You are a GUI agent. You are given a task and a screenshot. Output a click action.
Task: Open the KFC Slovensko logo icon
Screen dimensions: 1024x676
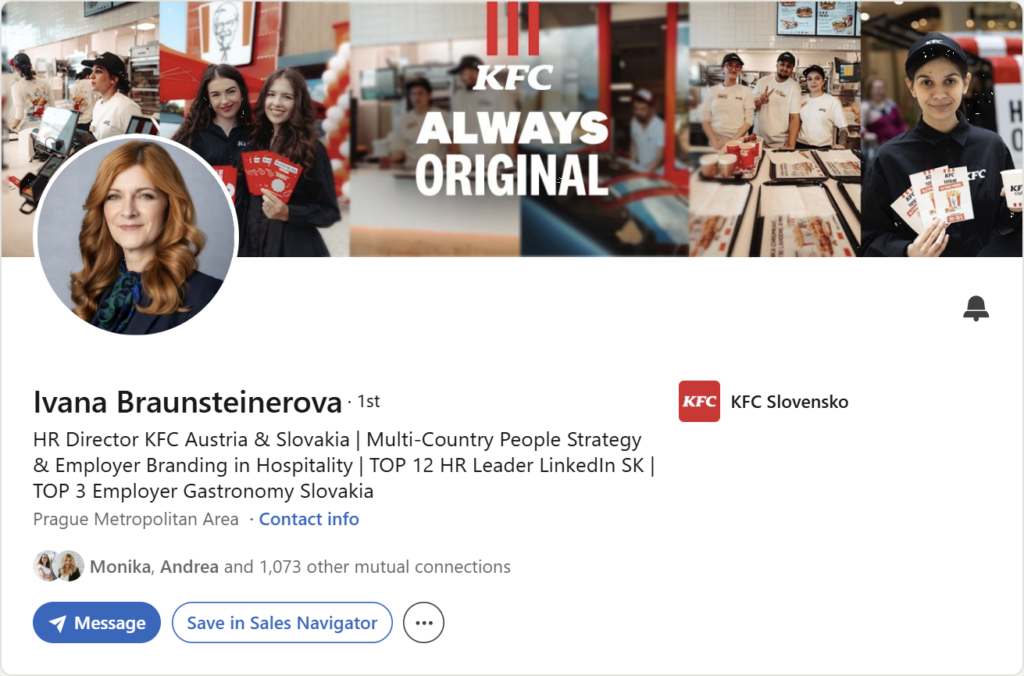coord(699,401)
